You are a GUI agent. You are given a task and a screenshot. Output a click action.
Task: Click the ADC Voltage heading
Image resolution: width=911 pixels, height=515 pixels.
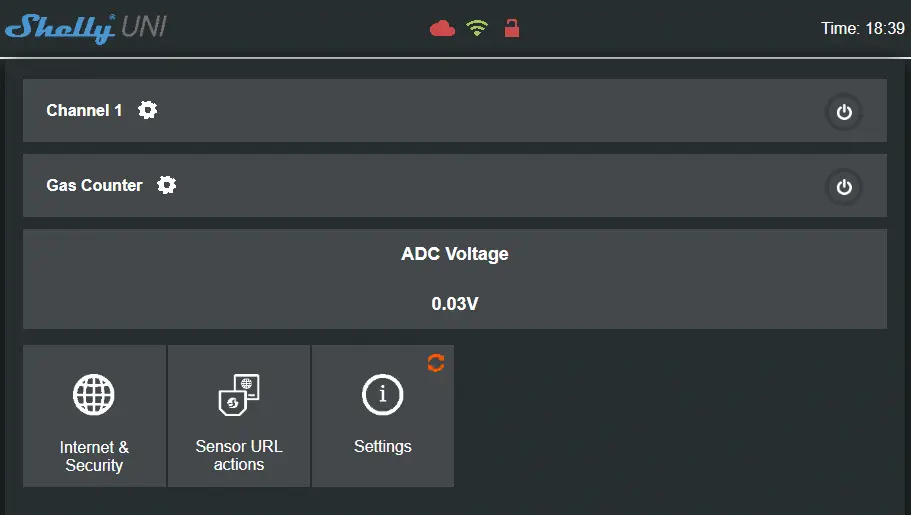[x=455, y=254]
